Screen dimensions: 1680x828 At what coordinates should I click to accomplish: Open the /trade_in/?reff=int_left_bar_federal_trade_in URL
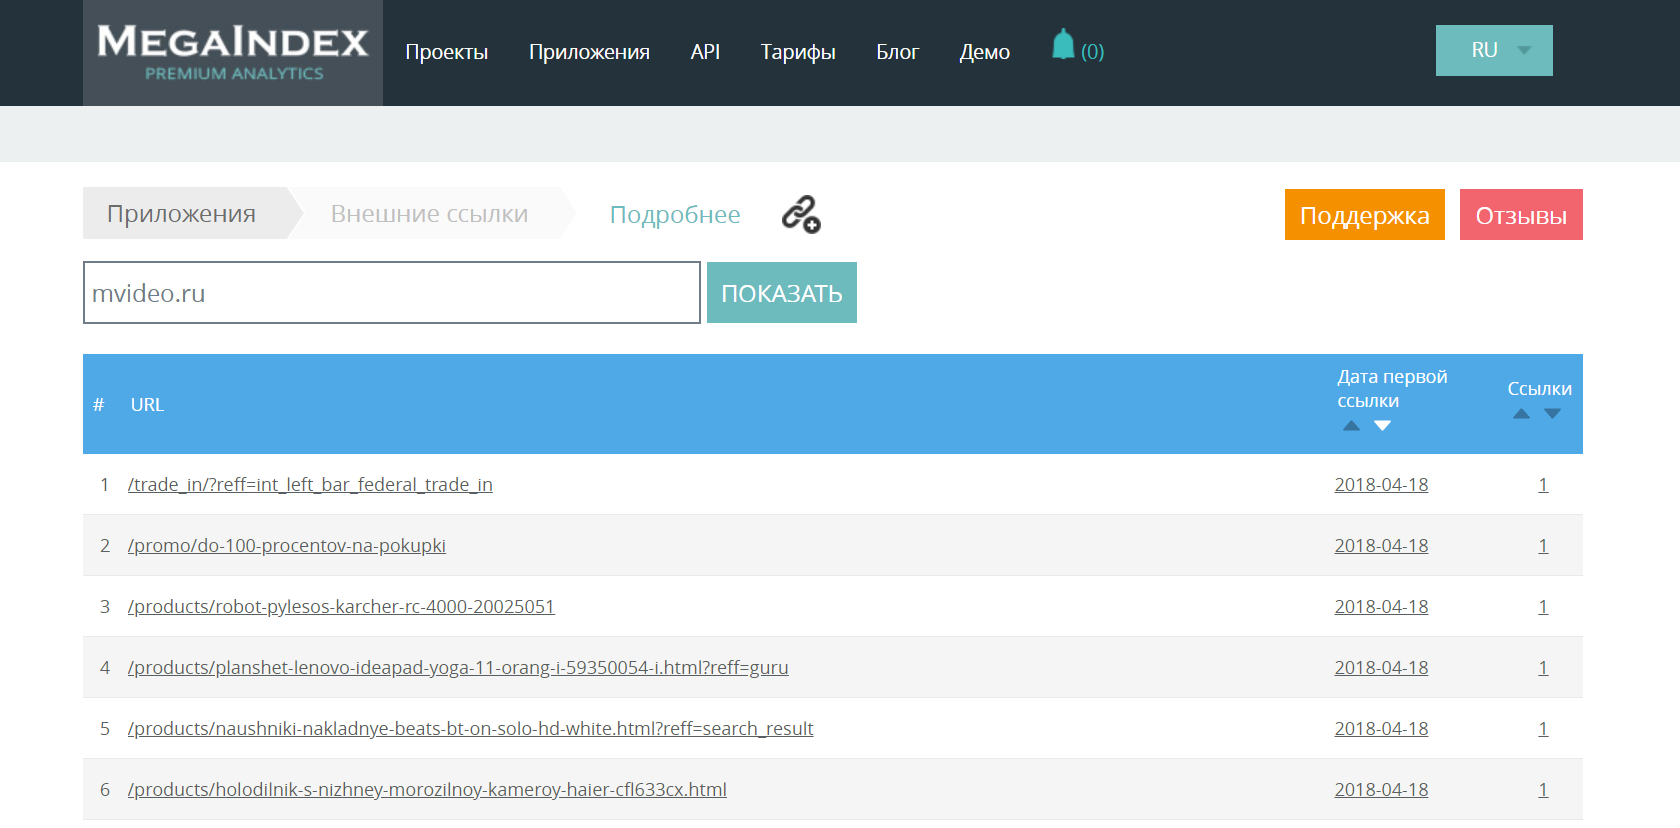(x=310, y=485)
